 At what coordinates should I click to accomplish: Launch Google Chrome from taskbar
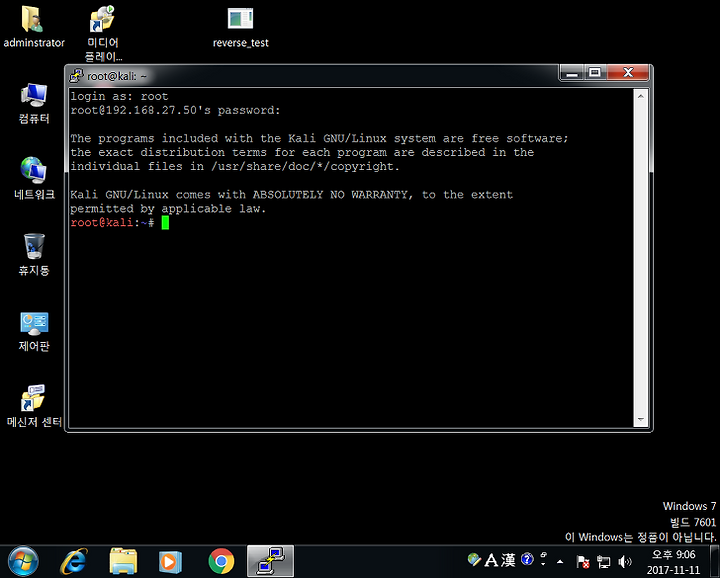pos(221,561)
